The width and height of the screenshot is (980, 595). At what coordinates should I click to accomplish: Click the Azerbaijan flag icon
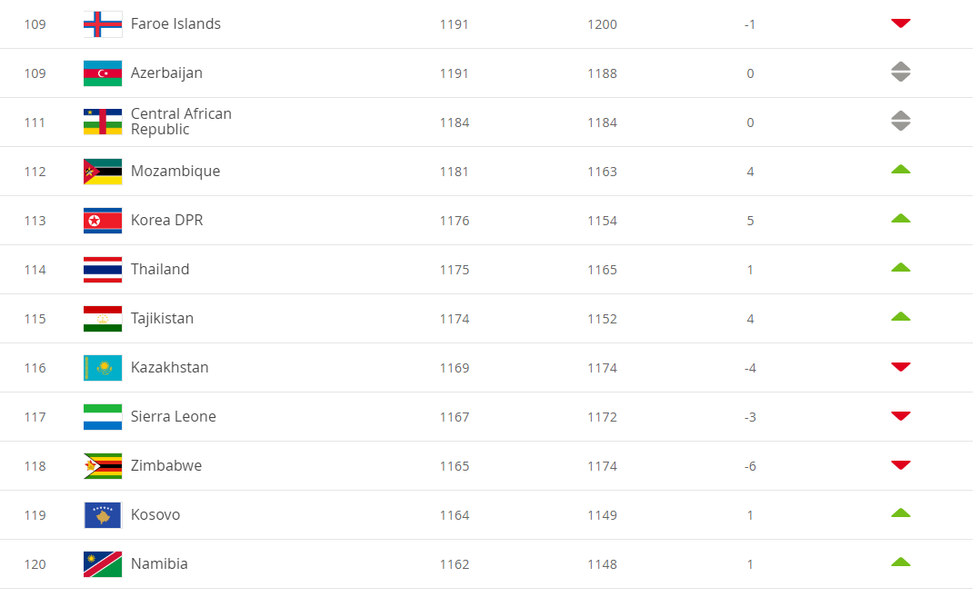102,73
